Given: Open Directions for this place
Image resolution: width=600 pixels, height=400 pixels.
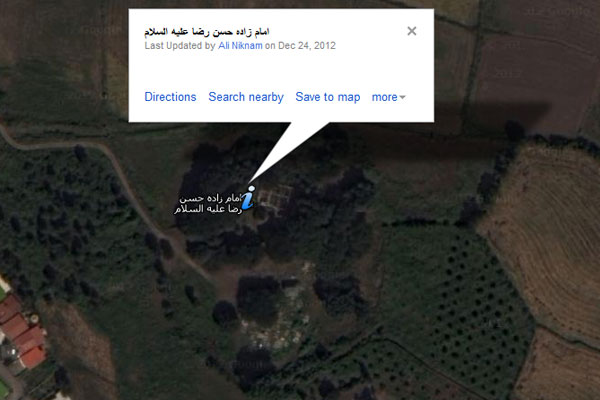Looking at the screenshot, I should [170, 97].
